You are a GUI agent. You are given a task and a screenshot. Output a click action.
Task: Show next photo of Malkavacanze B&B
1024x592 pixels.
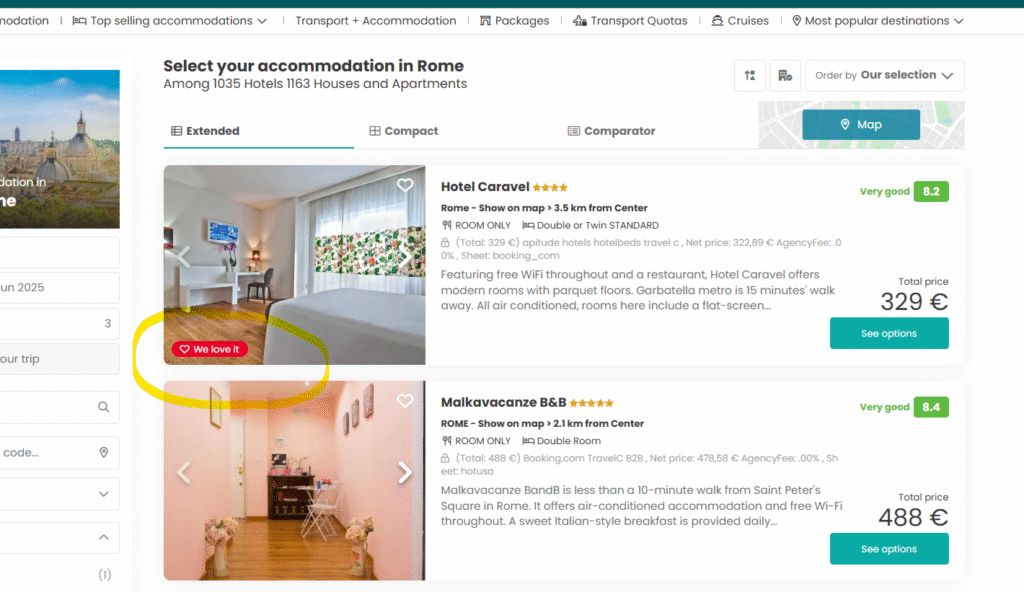point(405,472)
